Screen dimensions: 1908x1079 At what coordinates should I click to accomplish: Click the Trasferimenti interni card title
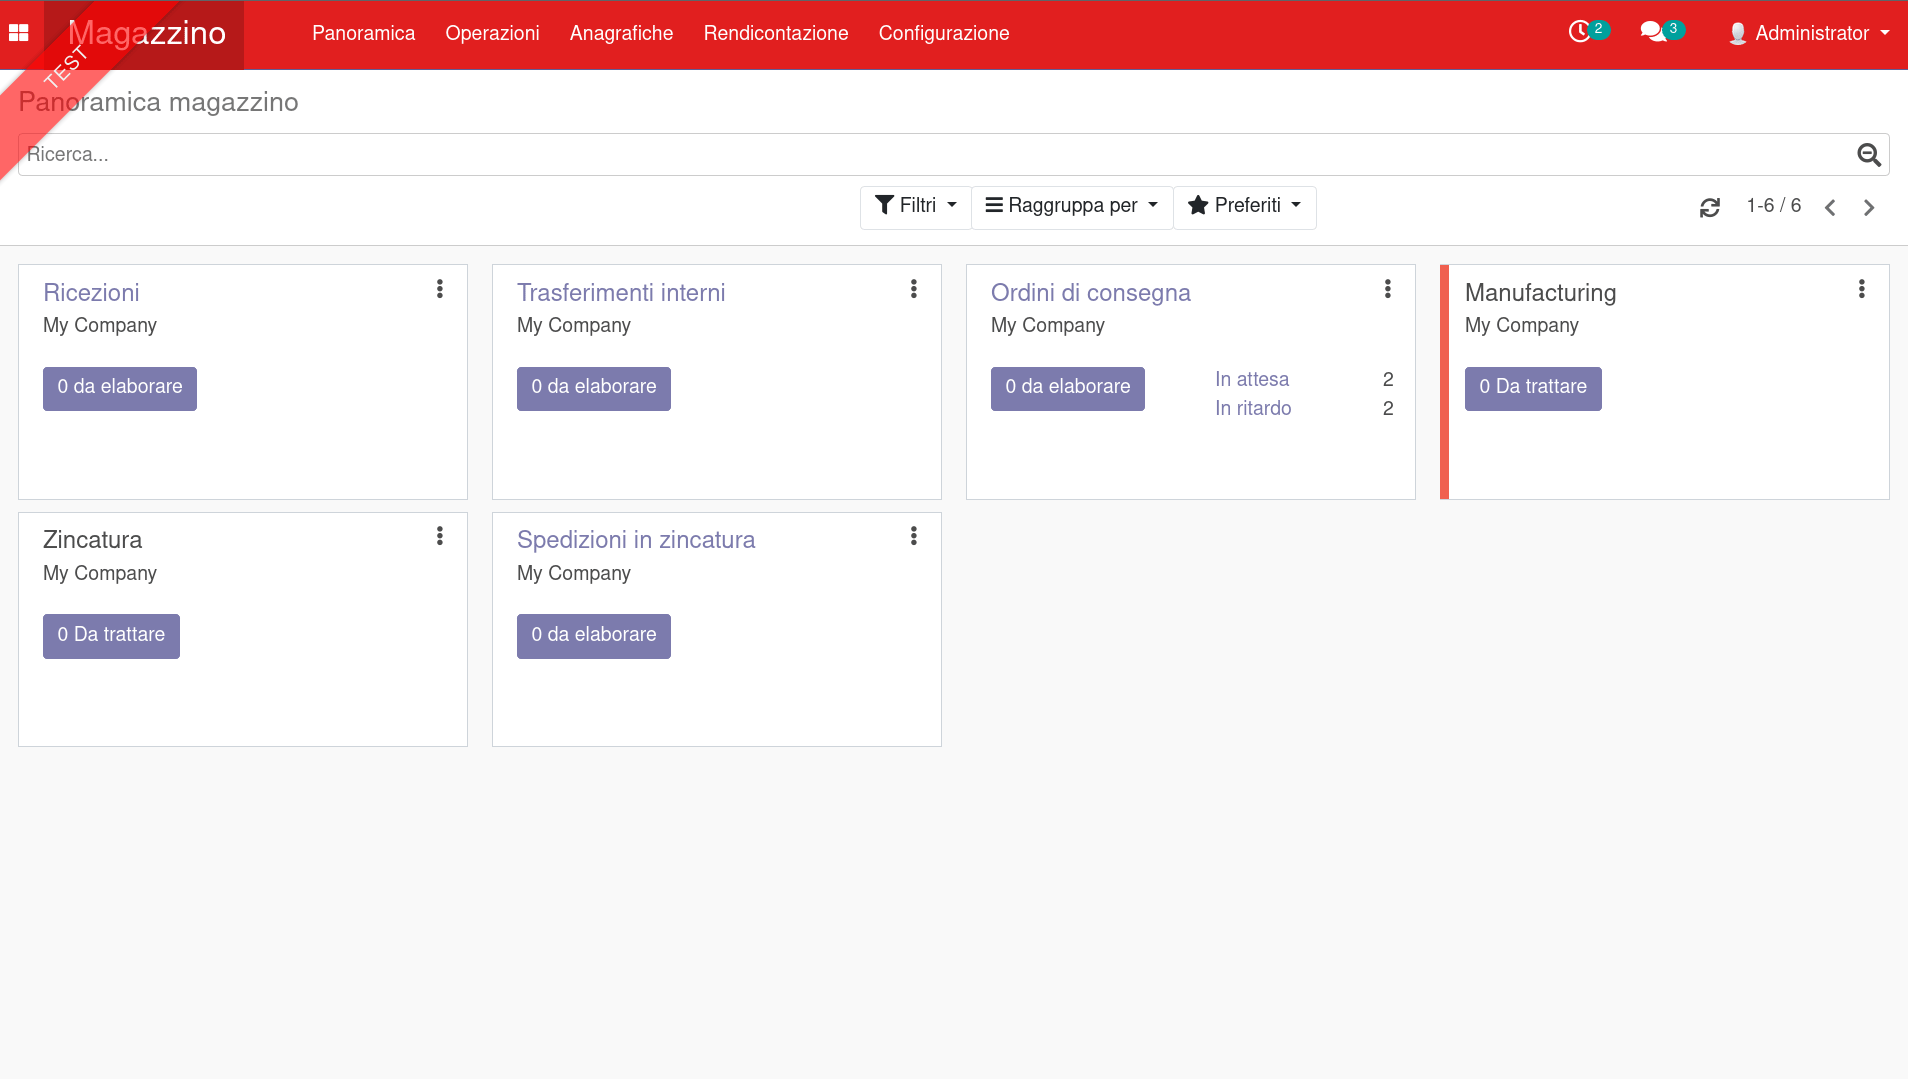point(621,293)
